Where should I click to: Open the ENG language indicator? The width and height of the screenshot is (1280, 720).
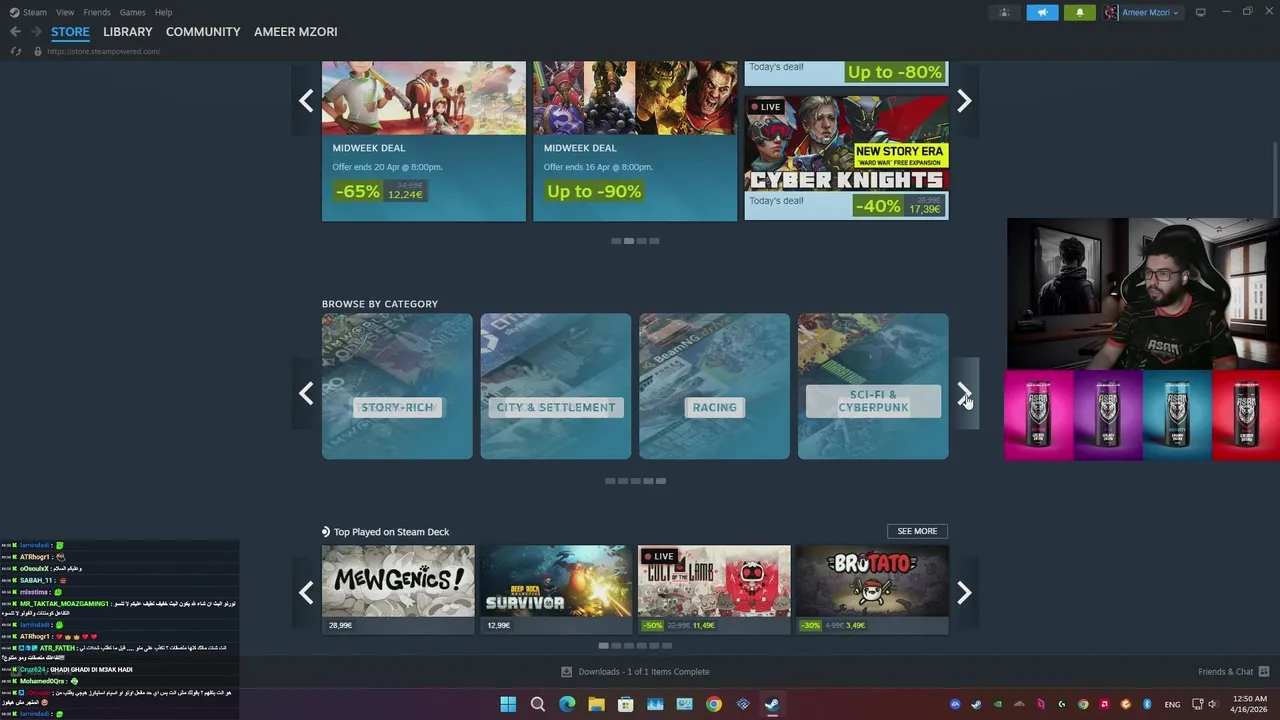[x=1172, y=704]
